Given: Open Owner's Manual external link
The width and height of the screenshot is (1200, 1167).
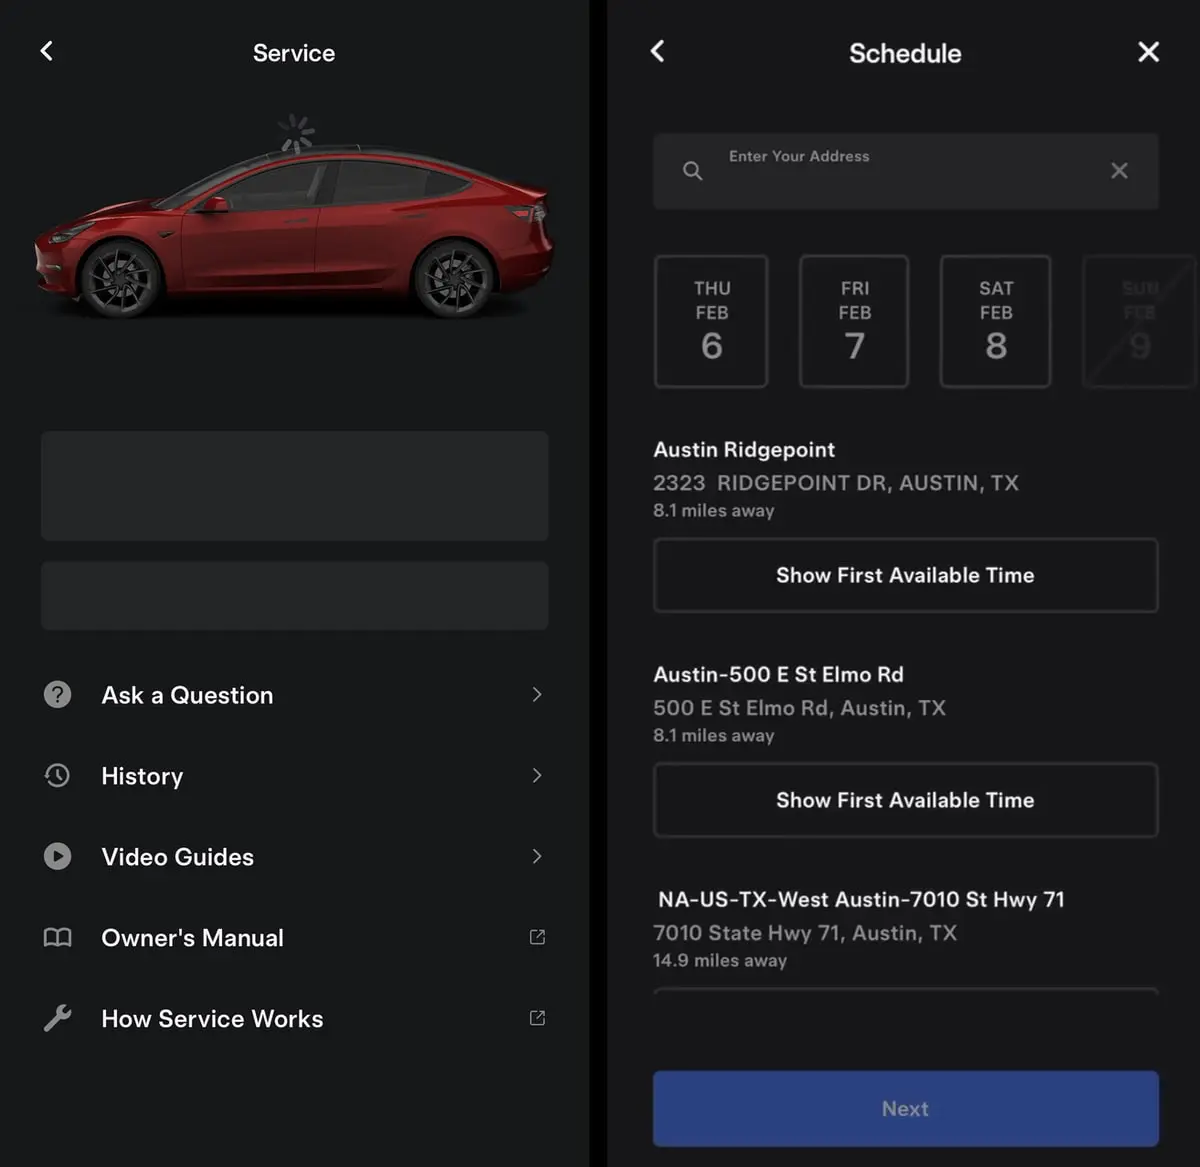Looking at the screenshot, I should [537, 937].
